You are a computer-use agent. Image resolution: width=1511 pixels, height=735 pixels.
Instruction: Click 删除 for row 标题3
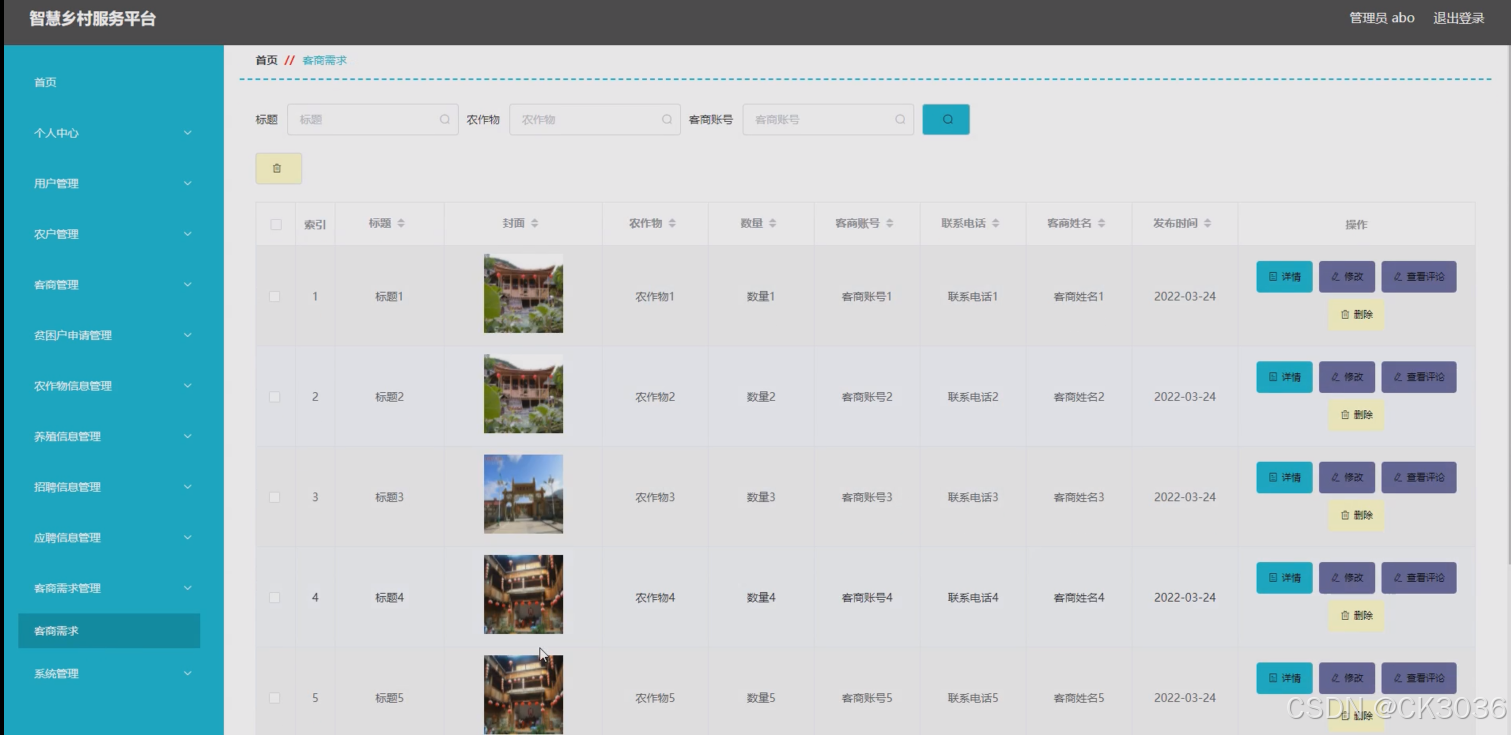(x=1356, y=515)
